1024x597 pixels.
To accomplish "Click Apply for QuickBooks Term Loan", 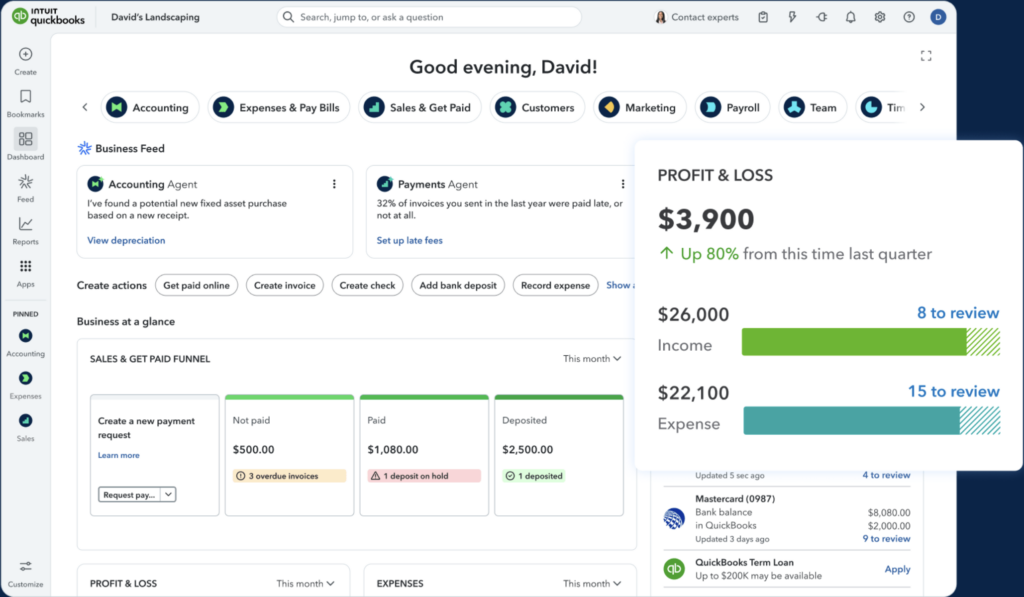I will (897, 569).
